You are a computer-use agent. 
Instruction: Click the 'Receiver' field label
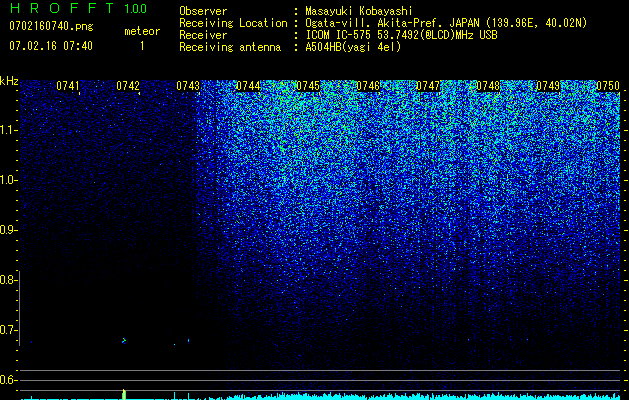(203, 35)
